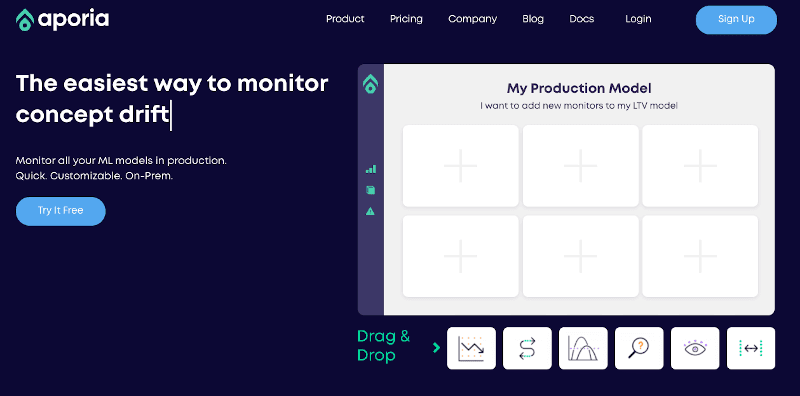This screenshot has height=396, width=800.
Task: Click the Try It Free button
Action: point(61,211)
